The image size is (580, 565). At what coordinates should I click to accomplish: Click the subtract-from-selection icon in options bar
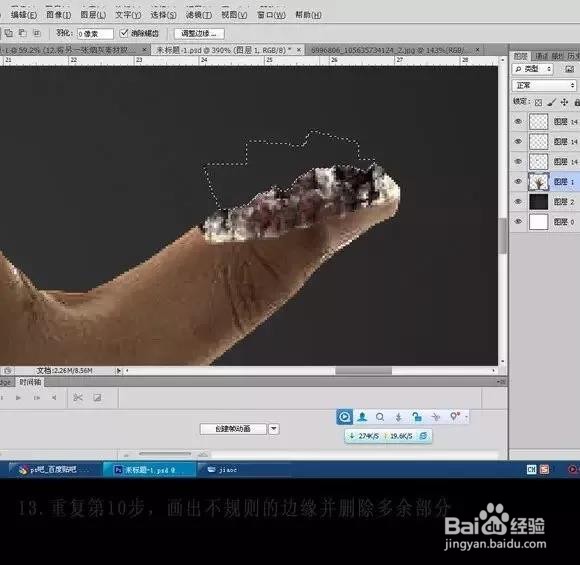pos(23,33)
